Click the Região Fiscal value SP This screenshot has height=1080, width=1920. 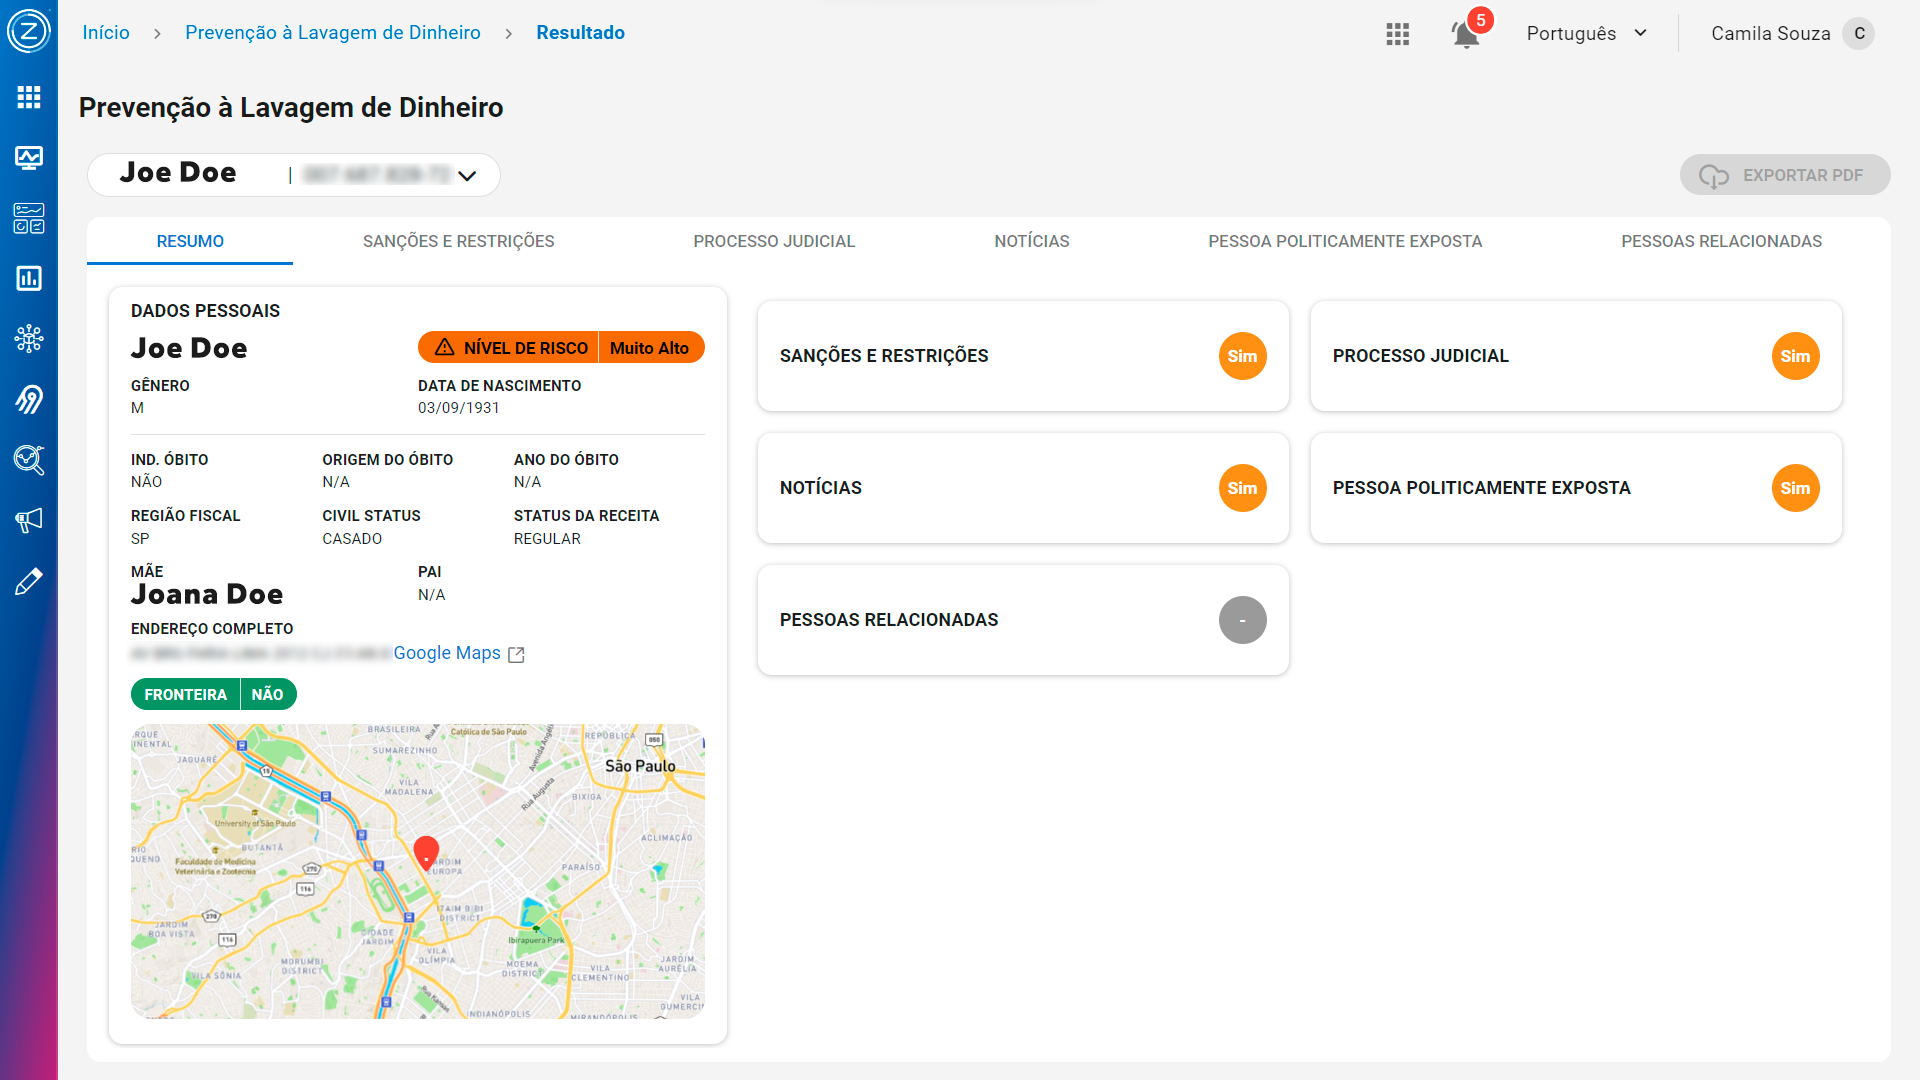click(x=140, y=539)
